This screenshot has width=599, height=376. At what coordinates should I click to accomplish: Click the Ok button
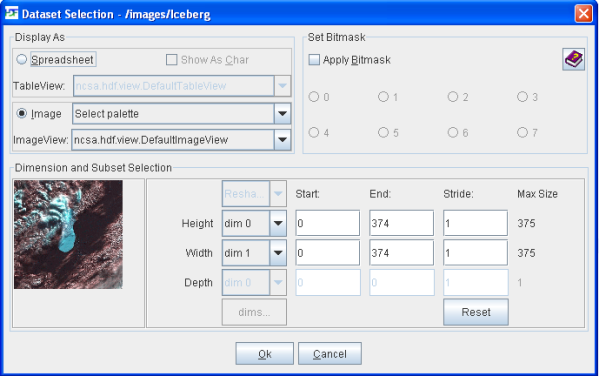coord(264,354)
